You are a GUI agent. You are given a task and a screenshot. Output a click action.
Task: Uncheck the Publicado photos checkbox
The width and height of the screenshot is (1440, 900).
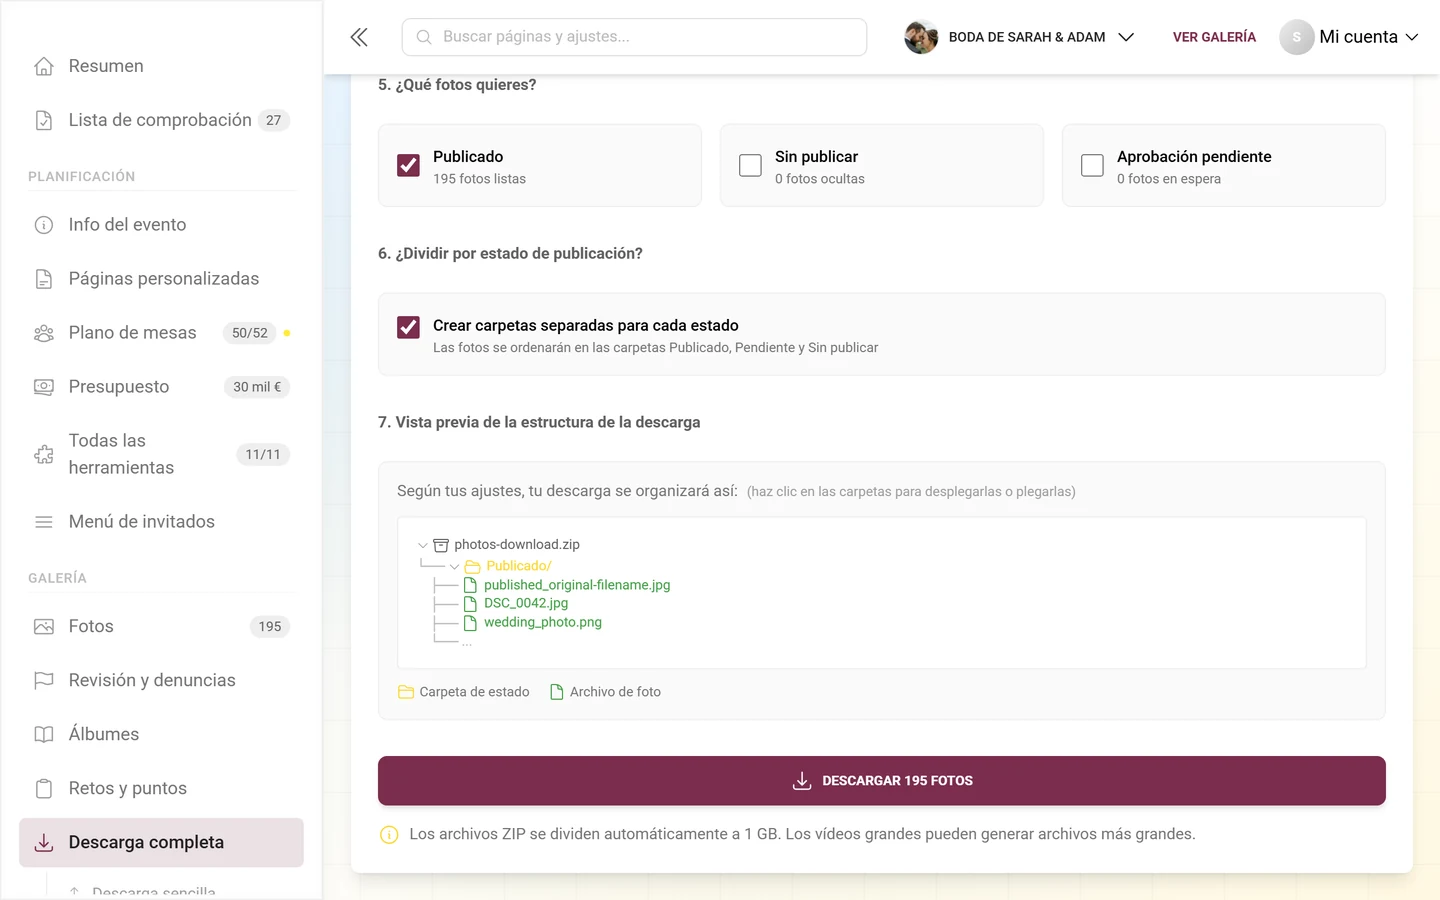pyautogui.click(x=408, y=165)
